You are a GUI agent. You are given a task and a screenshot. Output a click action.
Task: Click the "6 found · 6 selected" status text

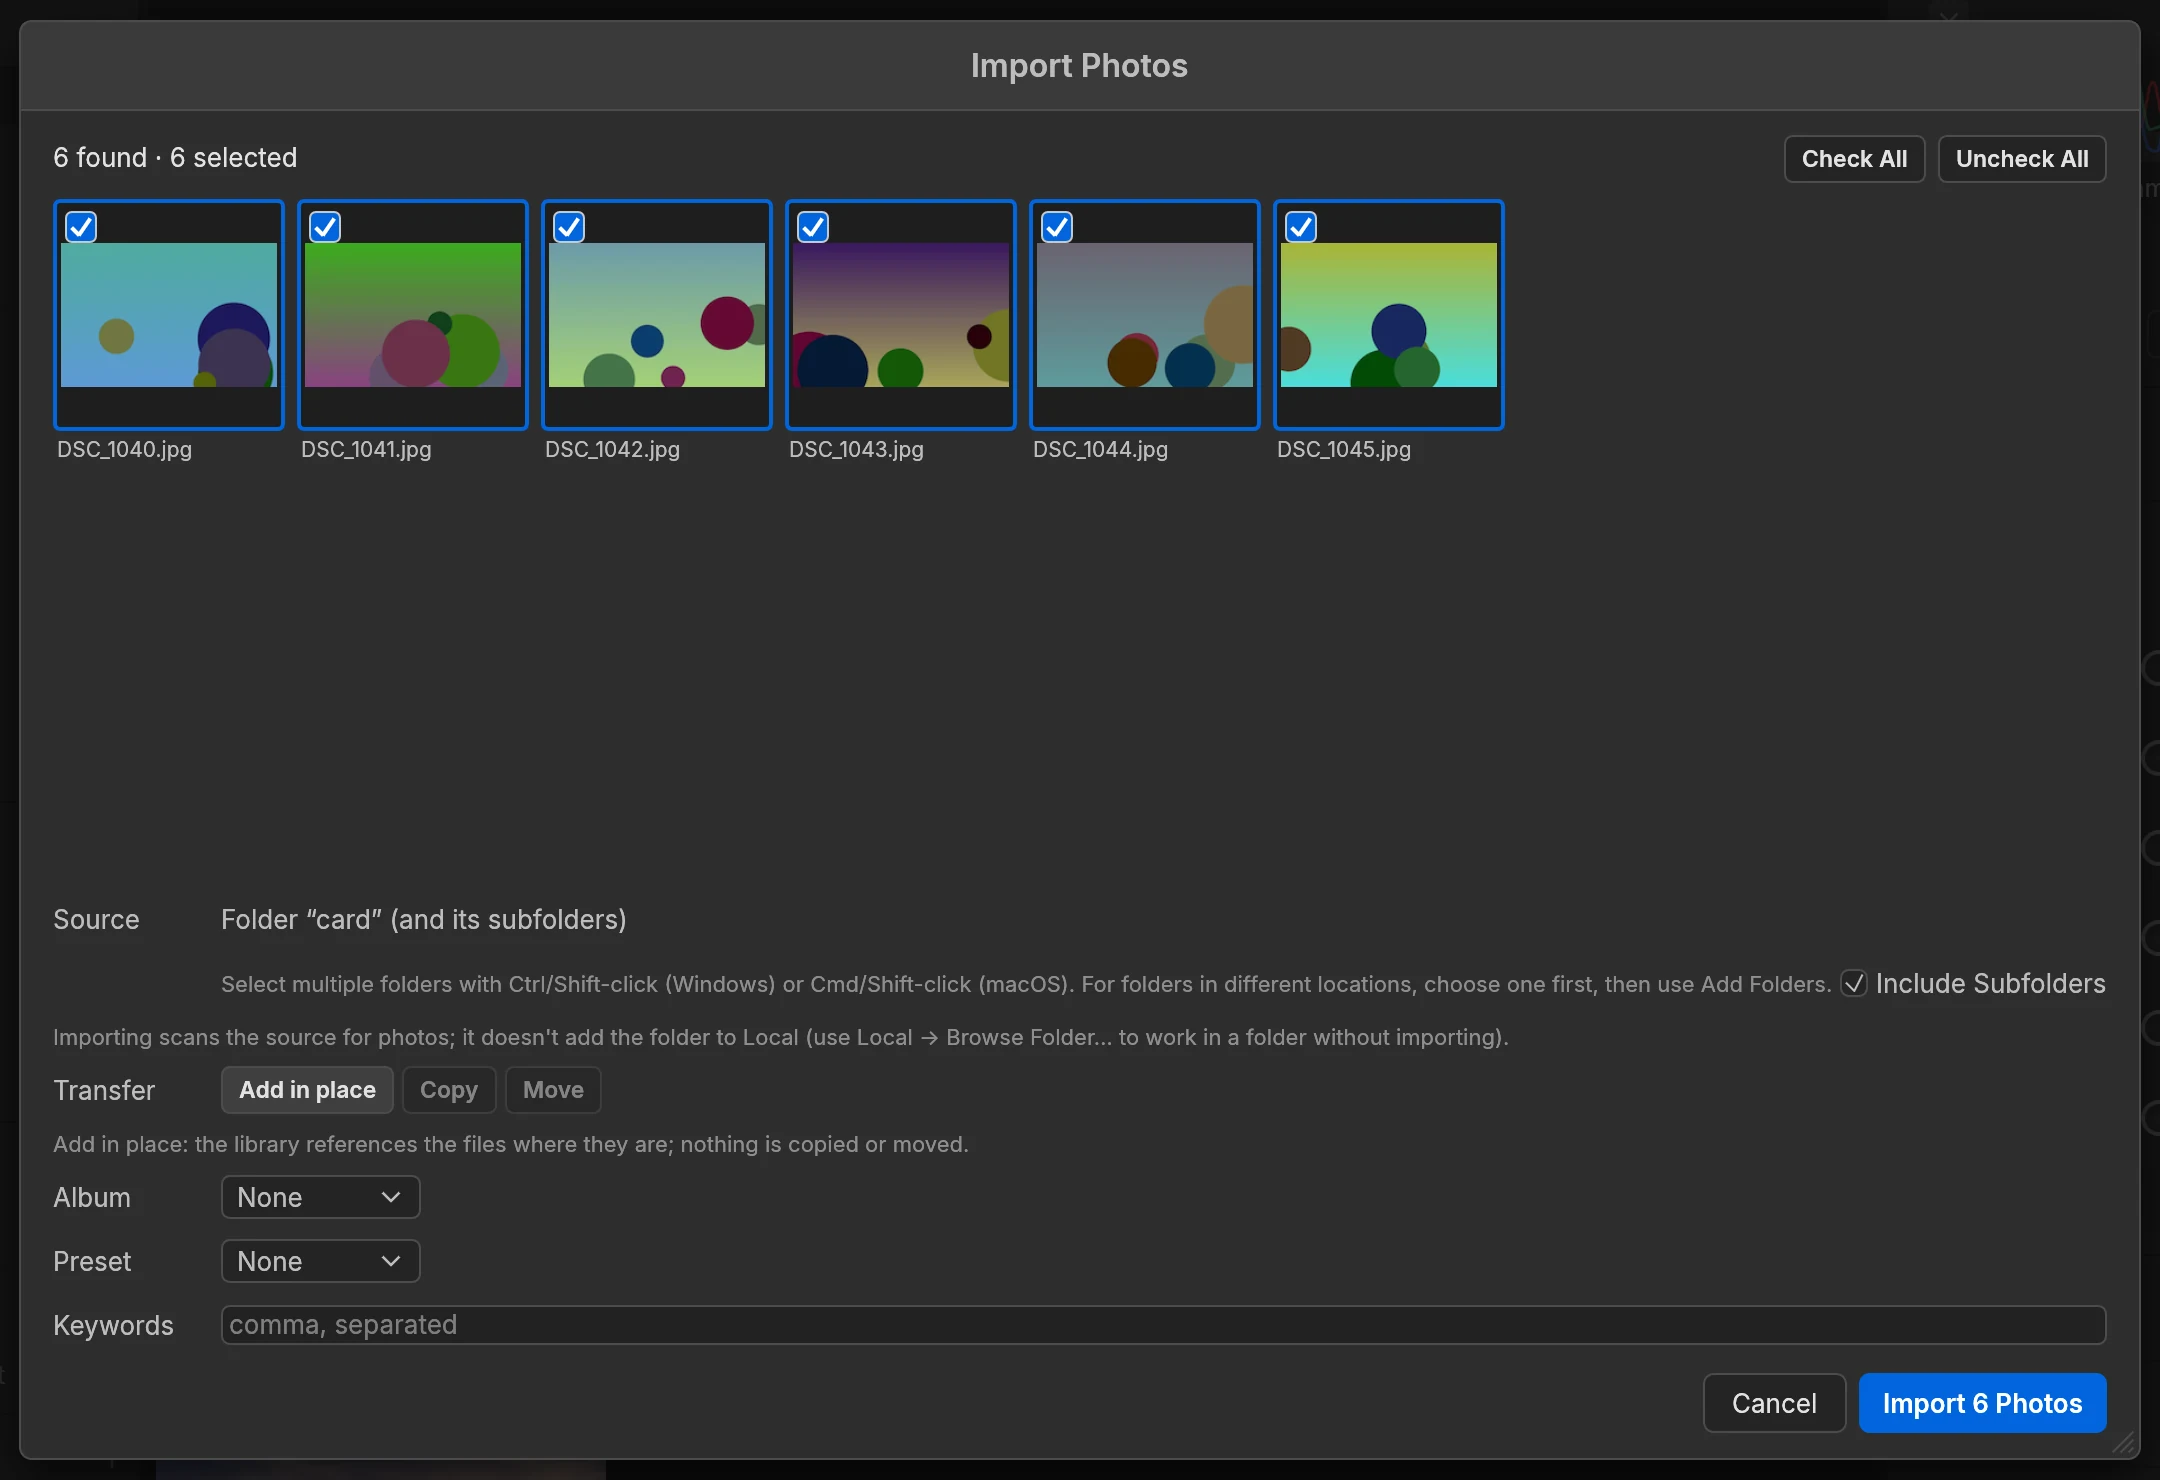point(175,157)
